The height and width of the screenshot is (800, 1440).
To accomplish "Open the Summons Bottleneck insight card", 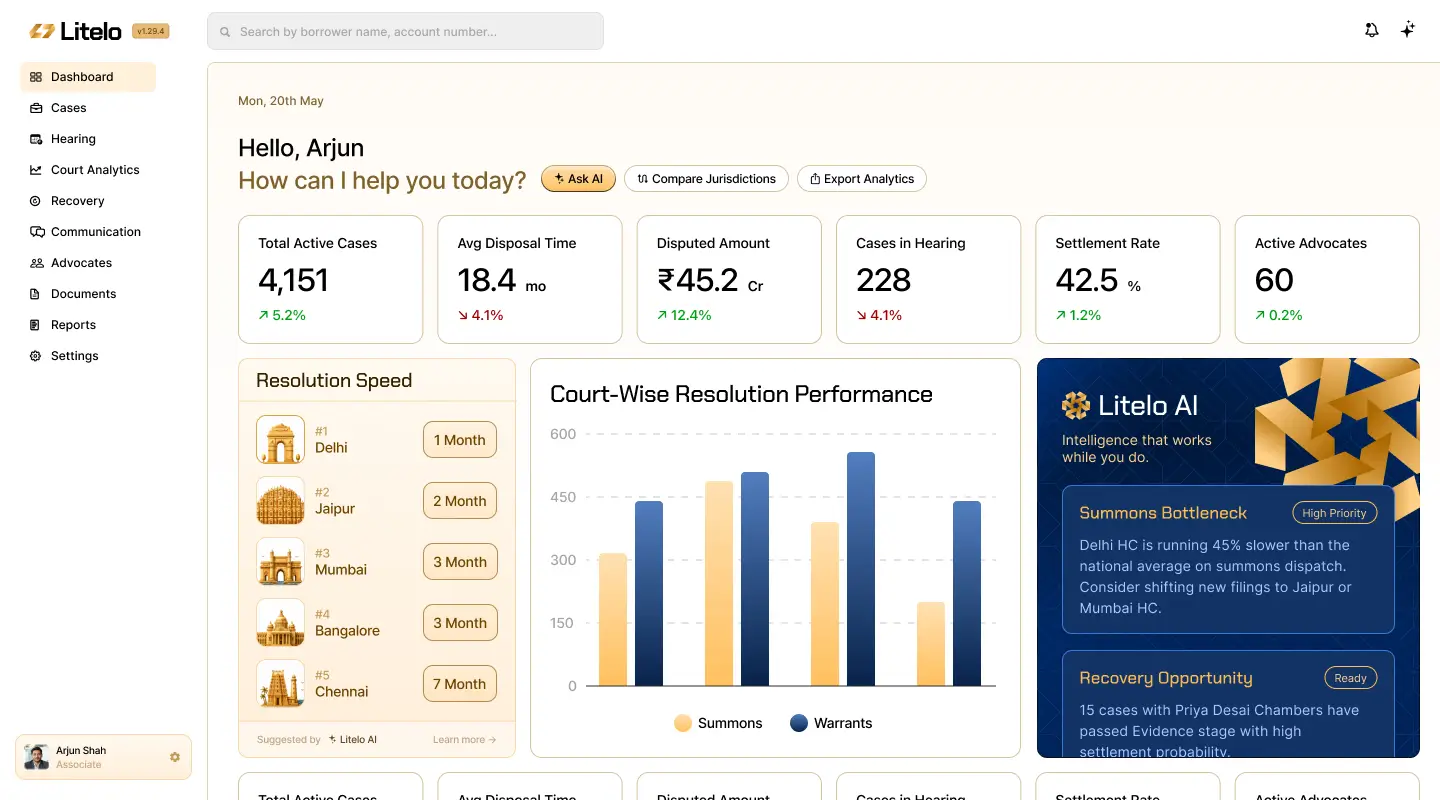I will pos(1228,560).
